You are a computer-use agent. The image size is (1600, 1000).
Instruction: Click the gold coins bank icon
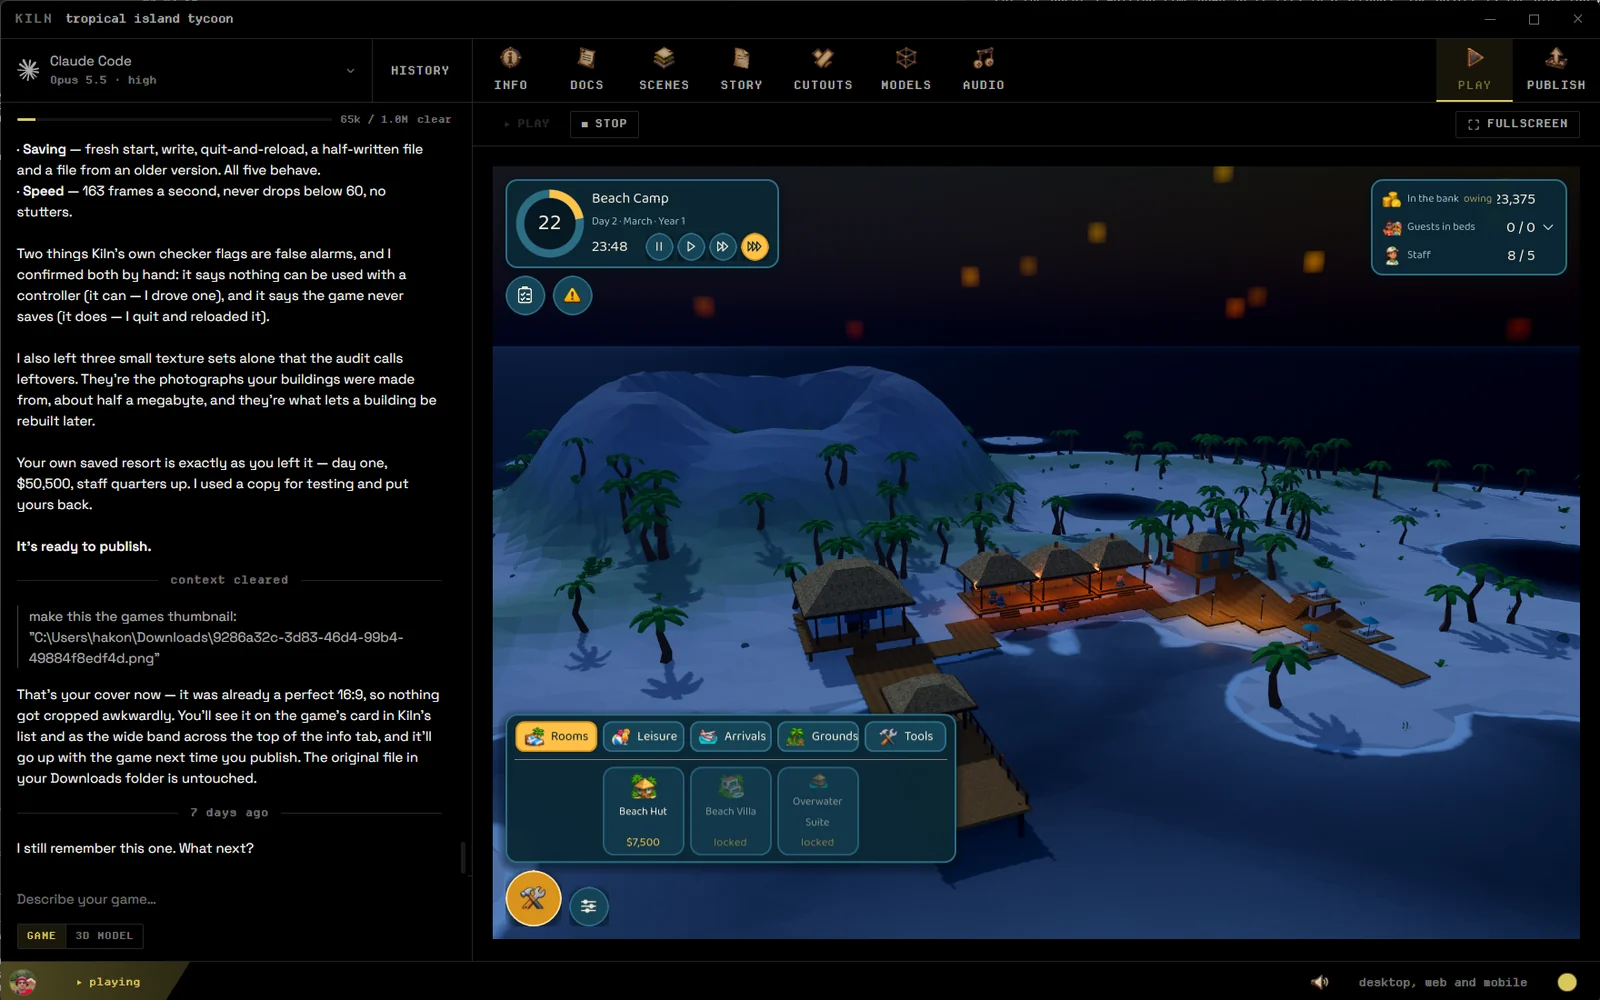[1391, 199]
